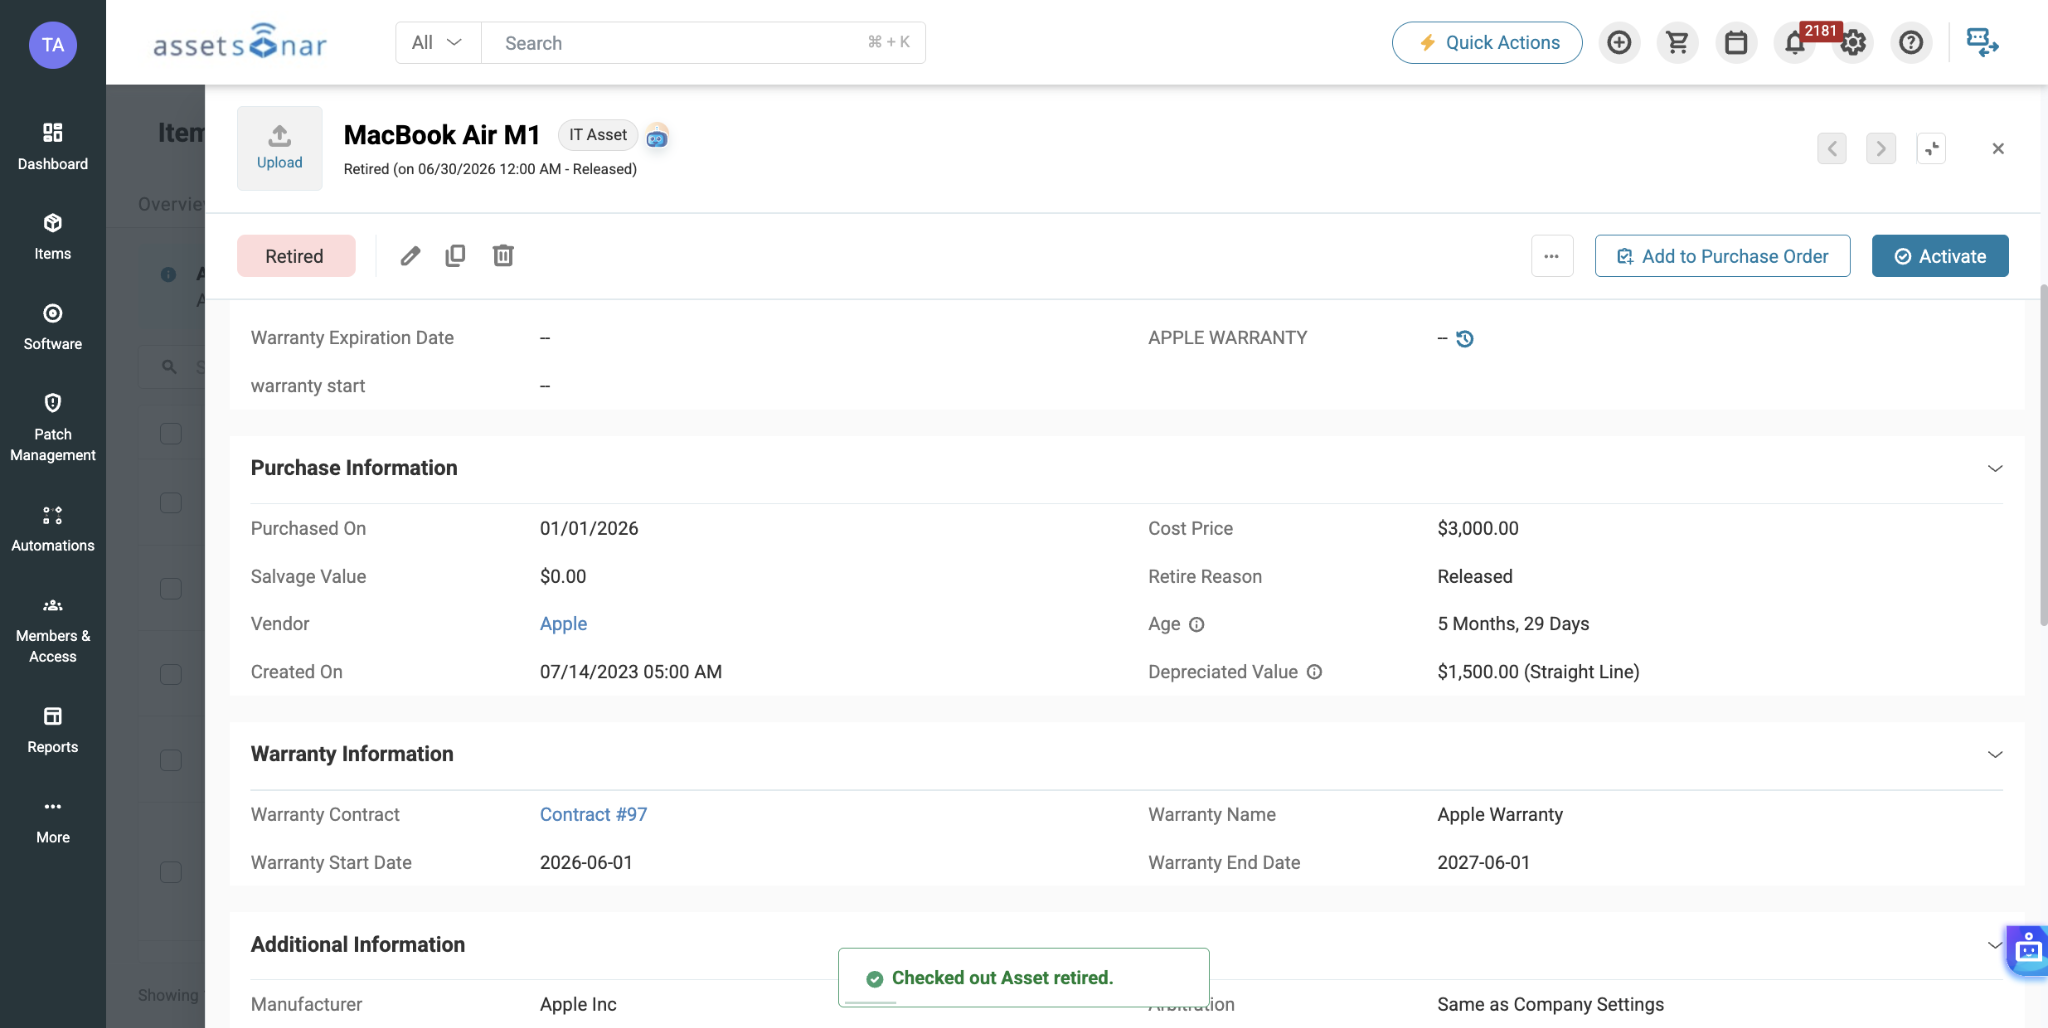Open the Automations sidebar item
This screenshot has height=1028, width=2048.
click(53, 529)
